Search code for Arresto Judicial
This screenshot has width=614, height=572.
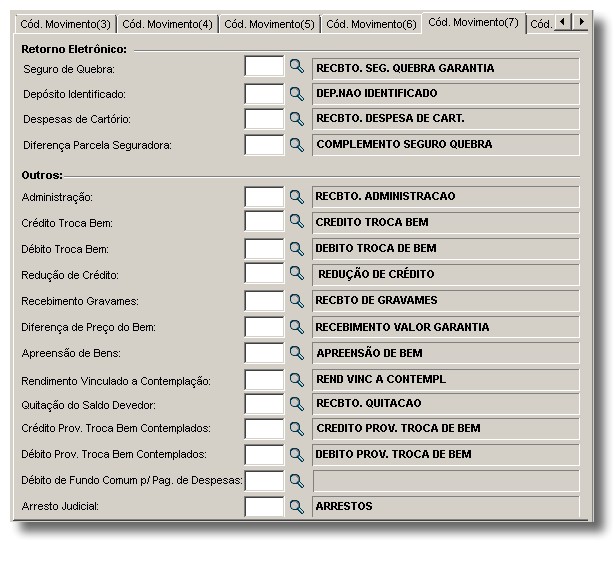pyautogui.click(x=296, y=507)
